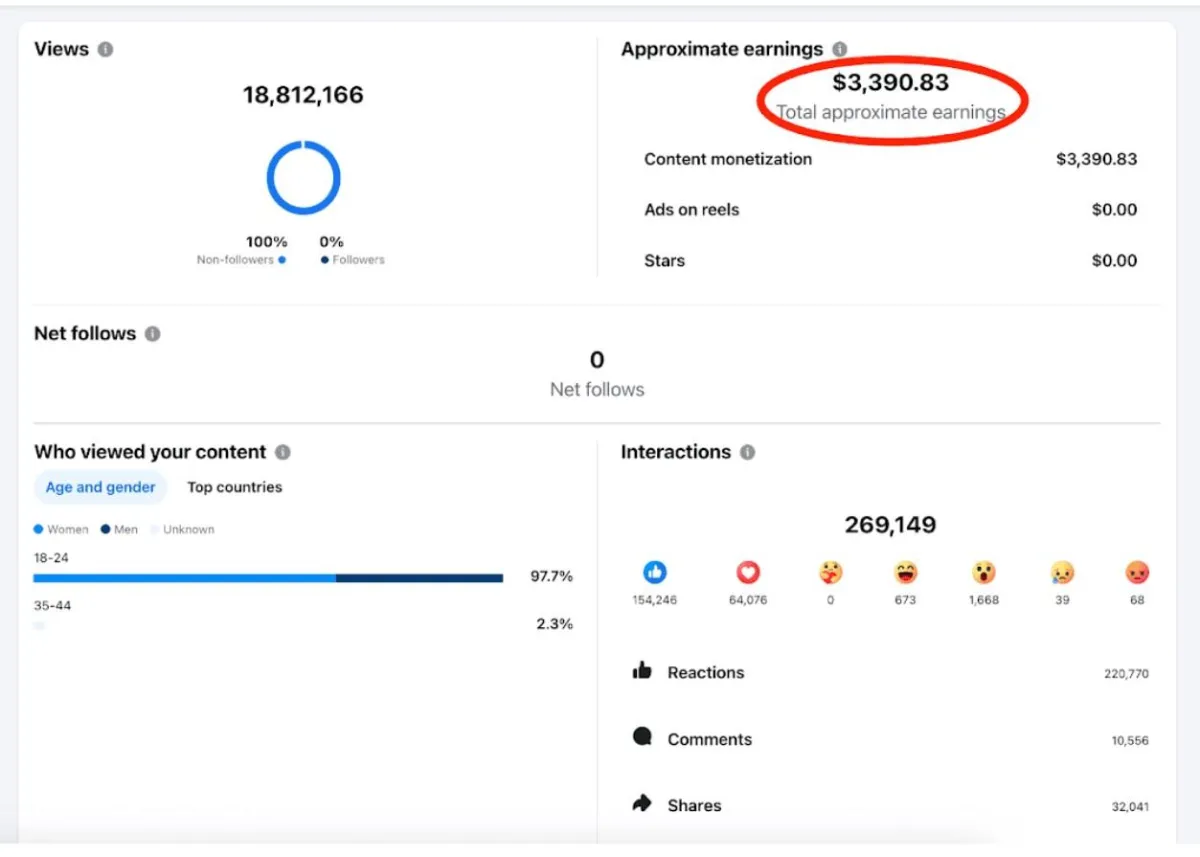This screenshot has width=1200, height=857.
Task: Open the Interactions info icon
Action: [747, 452]
